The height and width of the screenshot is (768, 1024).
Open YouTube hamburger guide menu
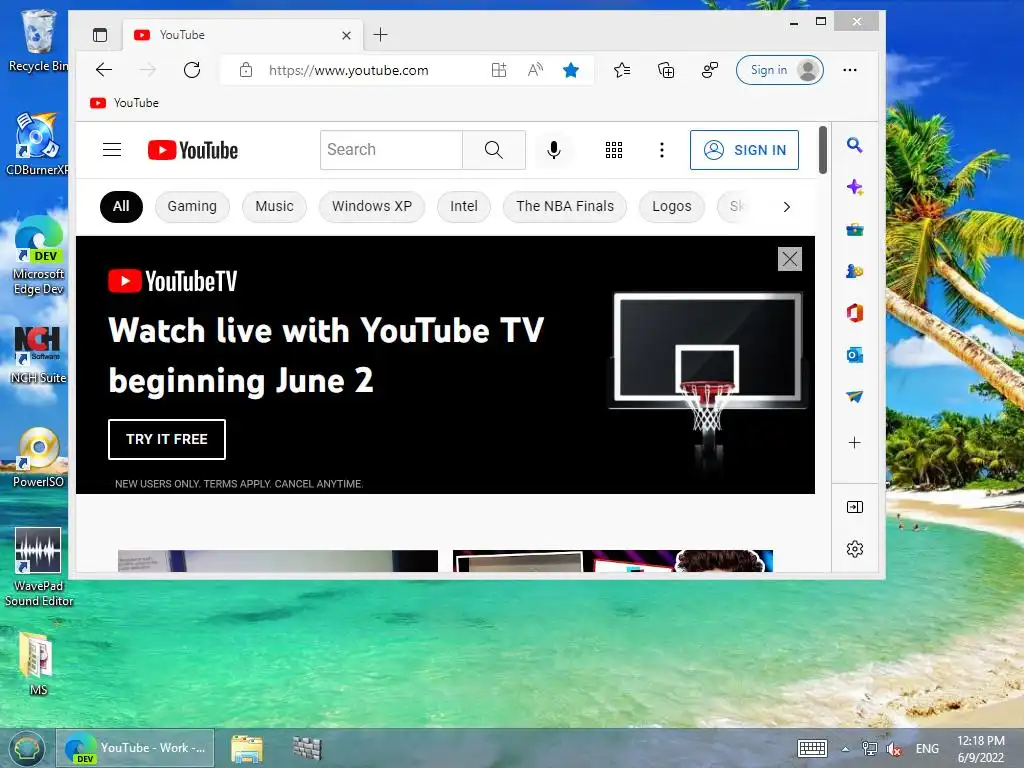(112, 150)
